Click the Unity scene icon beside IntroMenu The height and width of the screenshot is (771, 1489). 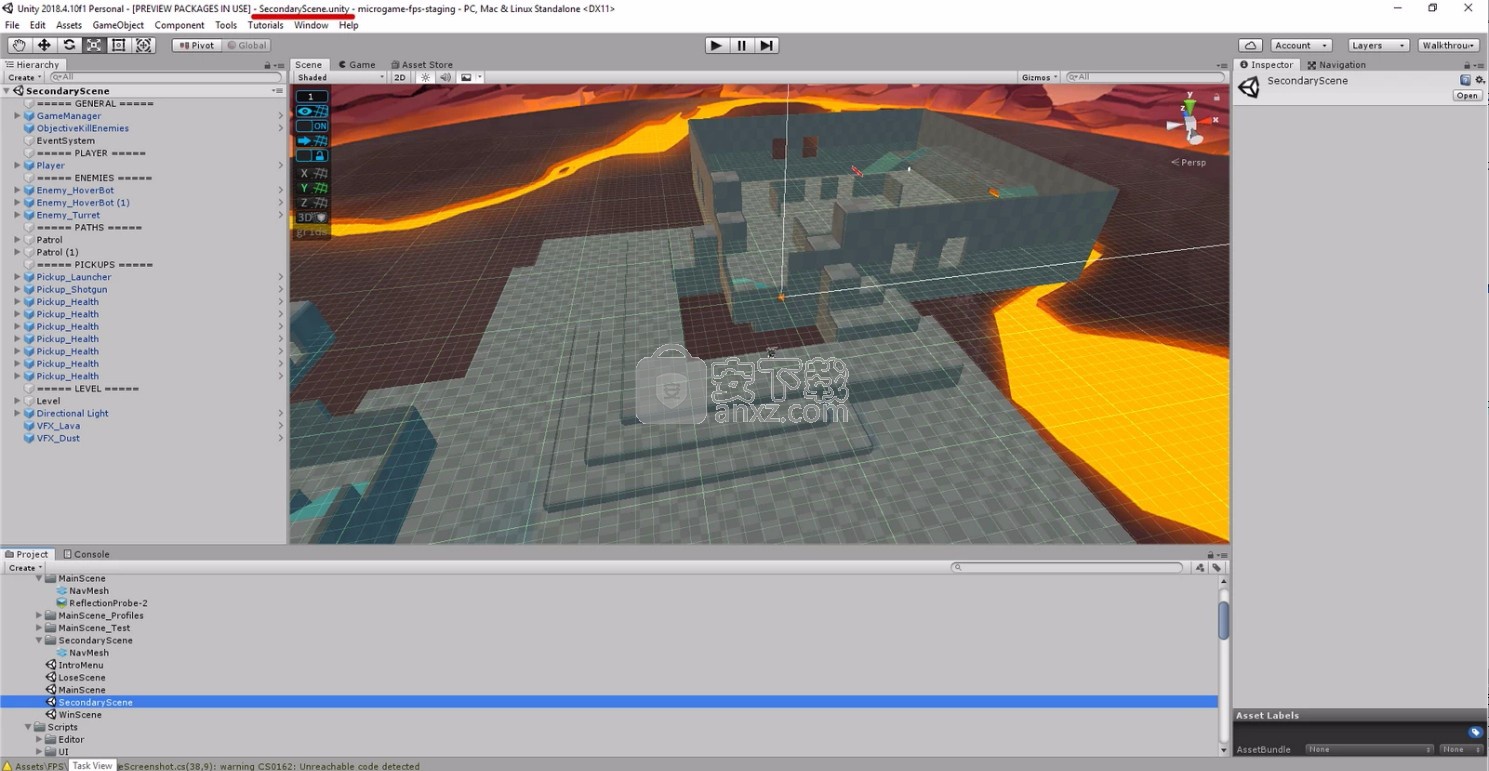tap(51, 665)
